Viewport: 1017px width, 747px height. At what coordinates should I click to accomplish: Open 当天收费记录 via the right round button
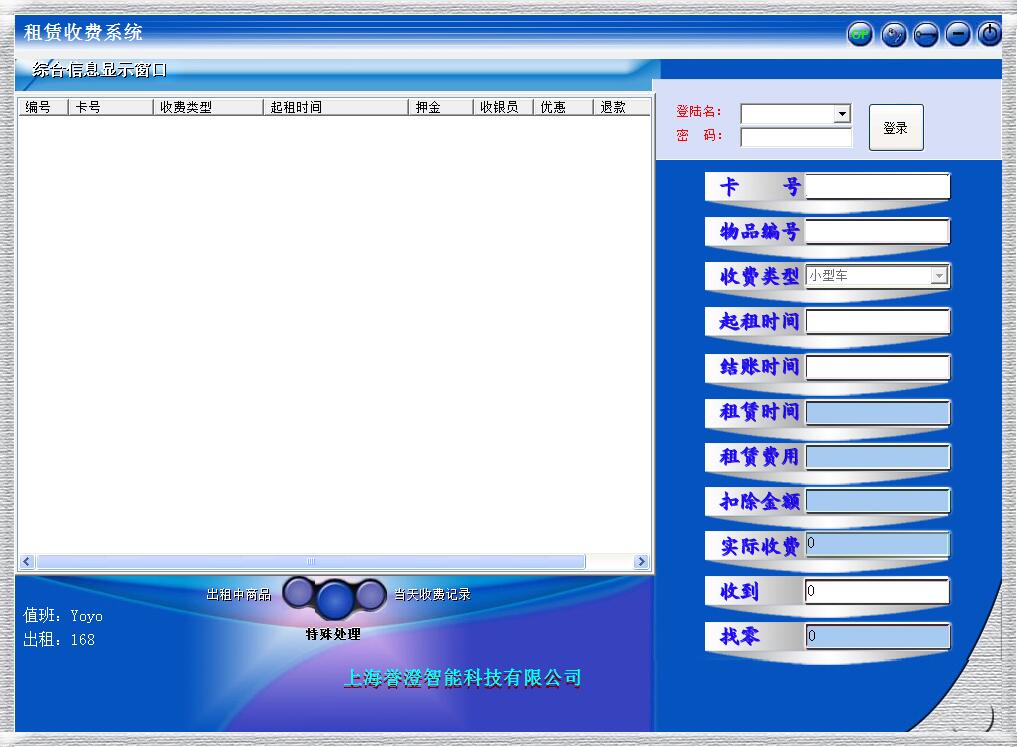371,594
